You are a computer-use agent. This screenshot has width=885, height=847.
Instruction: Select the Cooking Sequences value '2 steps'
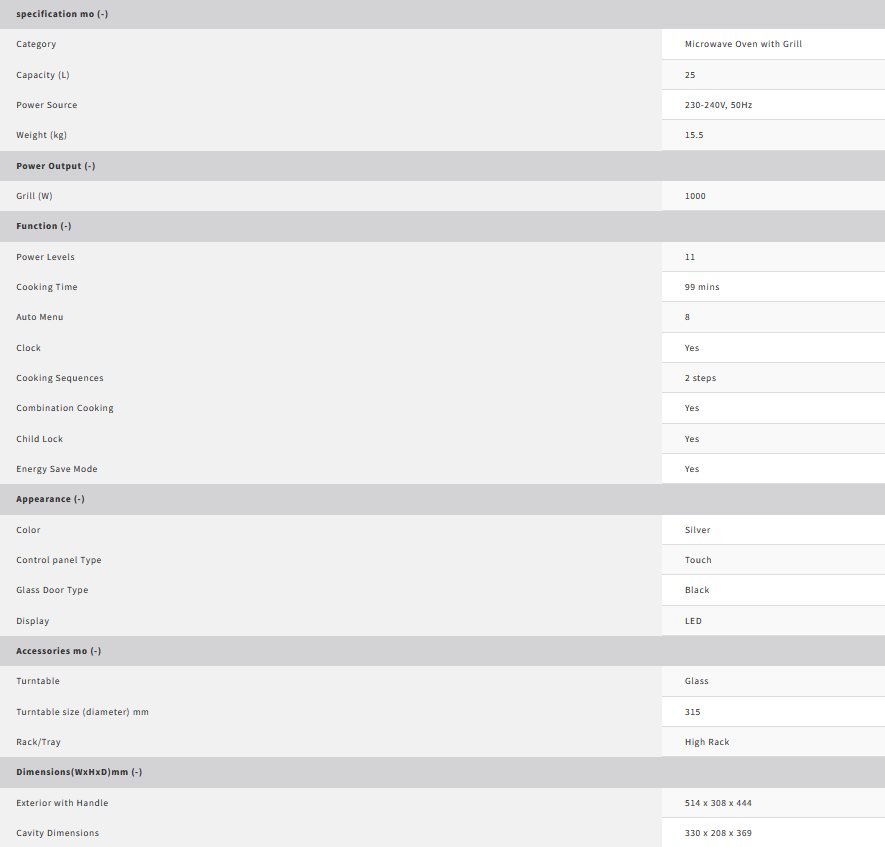(700, 378)
